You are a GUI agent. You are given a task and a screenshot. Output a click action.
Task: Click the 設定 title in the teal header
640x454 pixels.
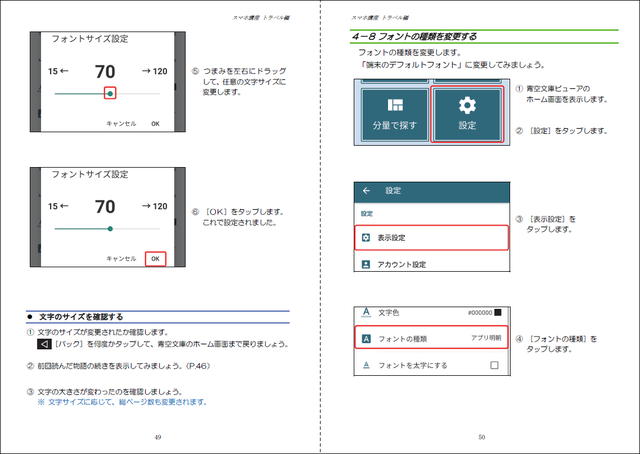click(x=393, y=191)
